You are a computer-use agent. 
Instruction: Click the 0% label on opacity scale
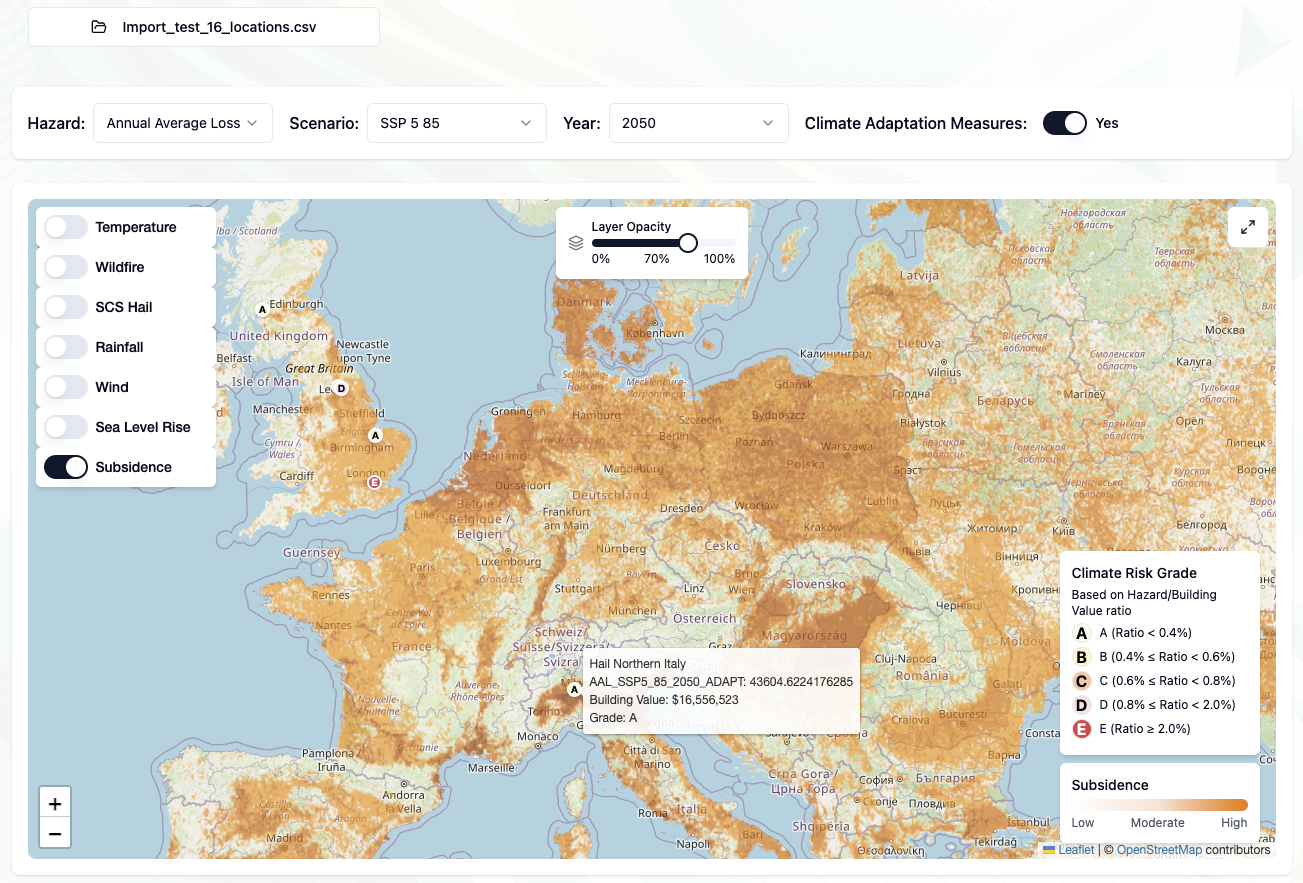pos(601,259)
